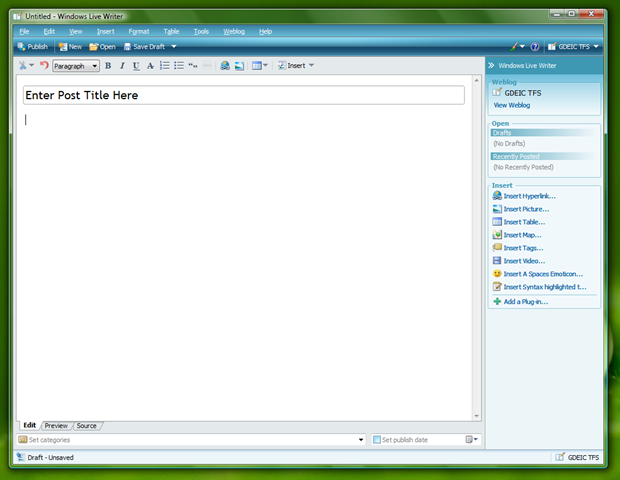This screenshot has height=480, width=620.
Task: Click the Publish button
Action: coord(32,47)
